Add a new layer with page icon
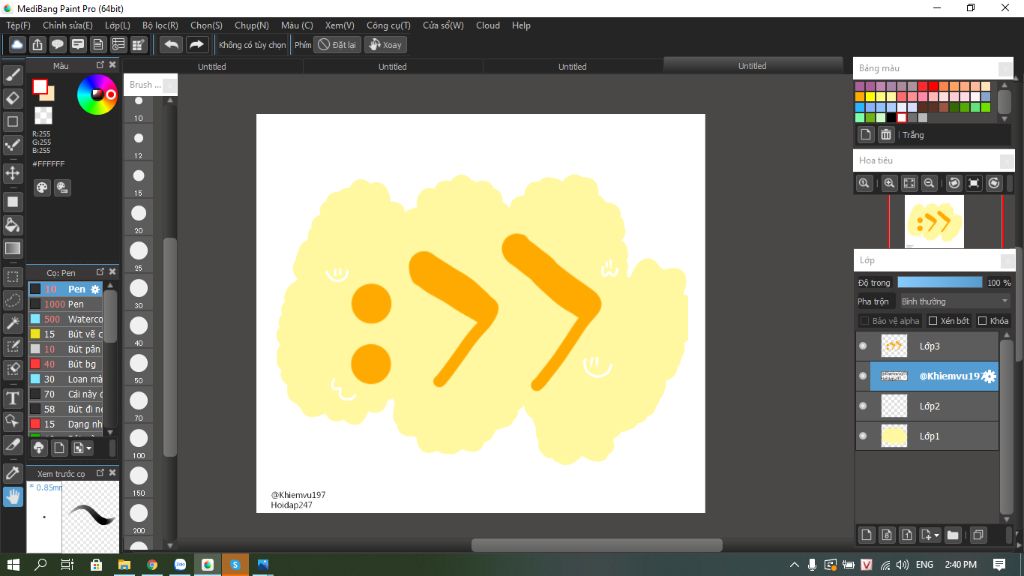This screenshot has width=1024, height=576. click(866, 535)
